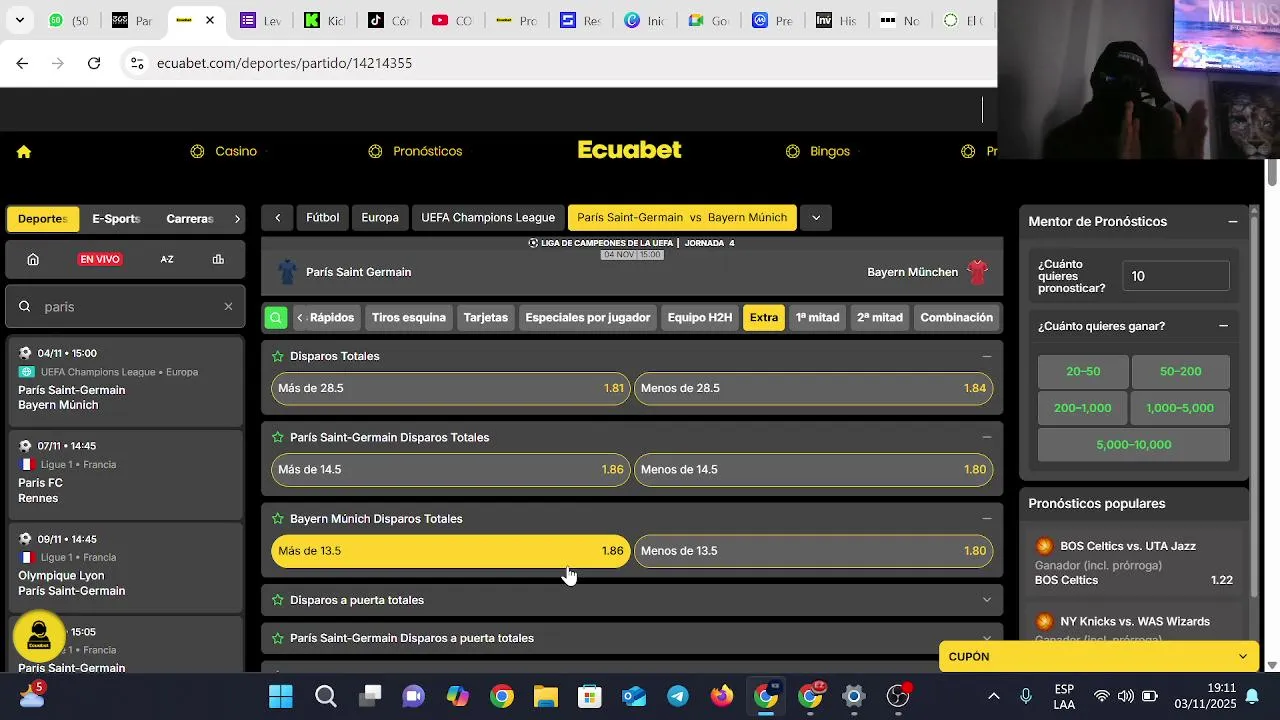Switch to the 1ª mitad tab
Screen dimensions: 1280x720
pos(817,318)
